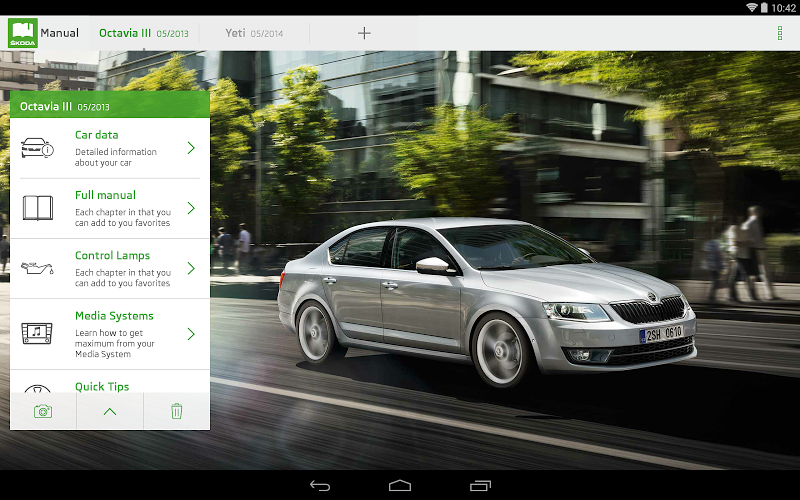Viewport: 800px width, 500px height.
Task: Open Car data car icon
Action: 37,148
